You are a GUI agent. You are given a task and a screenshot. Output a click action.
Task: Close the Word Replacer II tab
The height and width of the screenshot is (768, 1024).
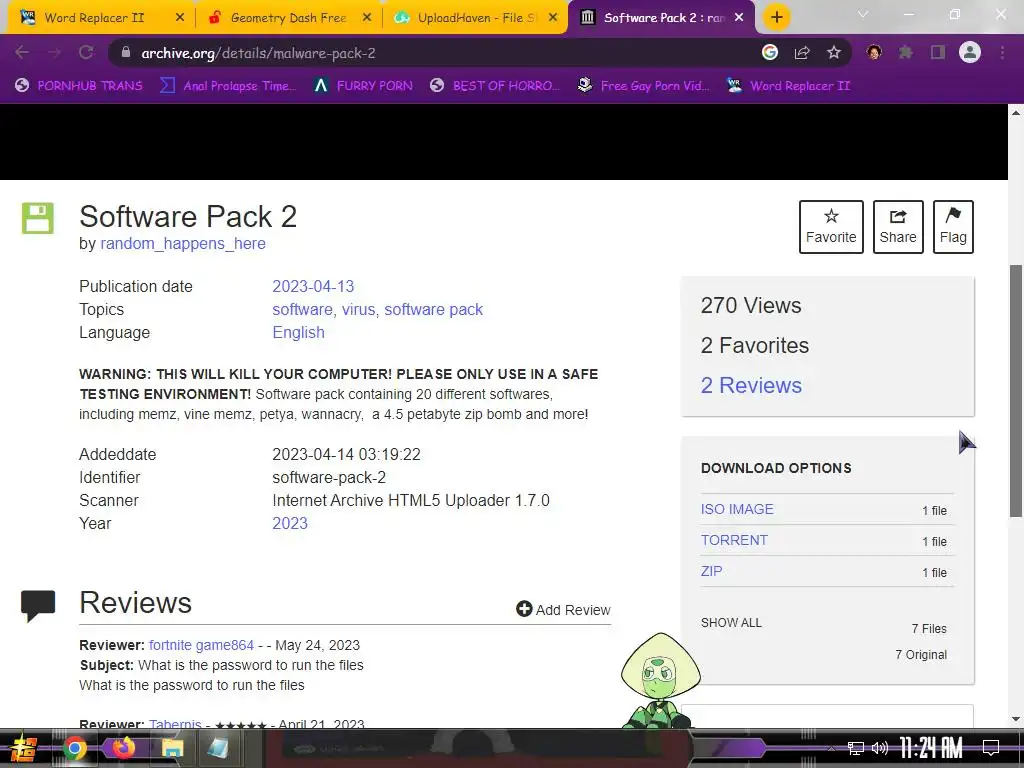click(180, 18)
